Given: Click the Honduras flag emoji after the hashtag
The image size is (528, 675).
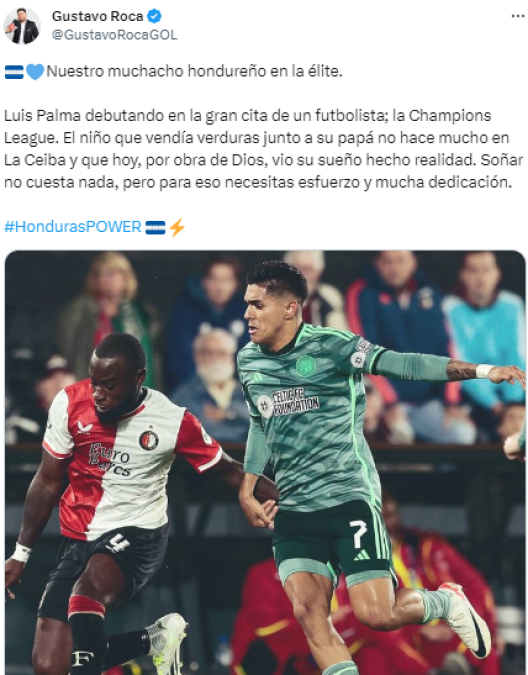Looking at the screenshot, I should (155, 227).
